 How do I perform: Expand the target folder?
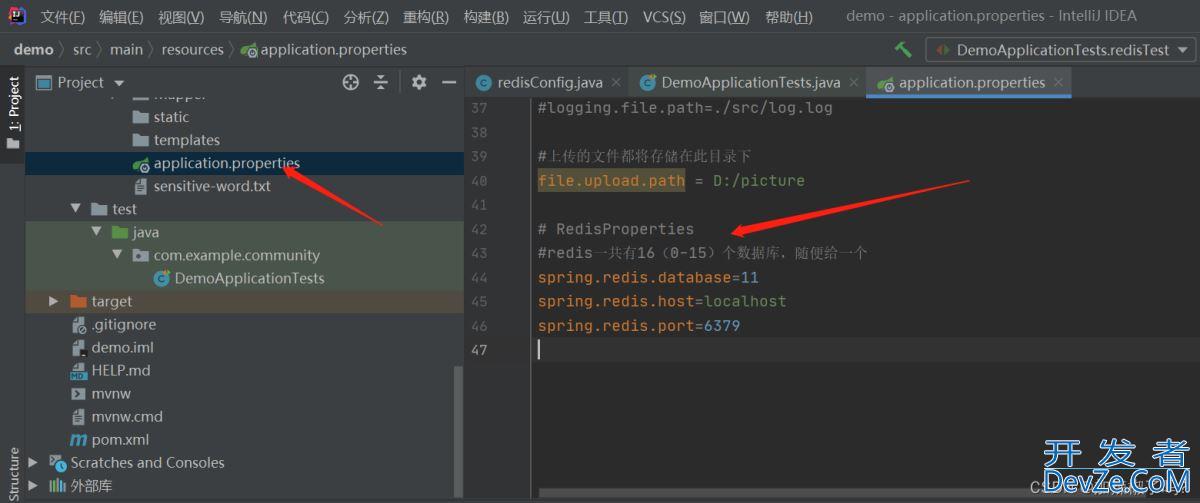point(54,301)
